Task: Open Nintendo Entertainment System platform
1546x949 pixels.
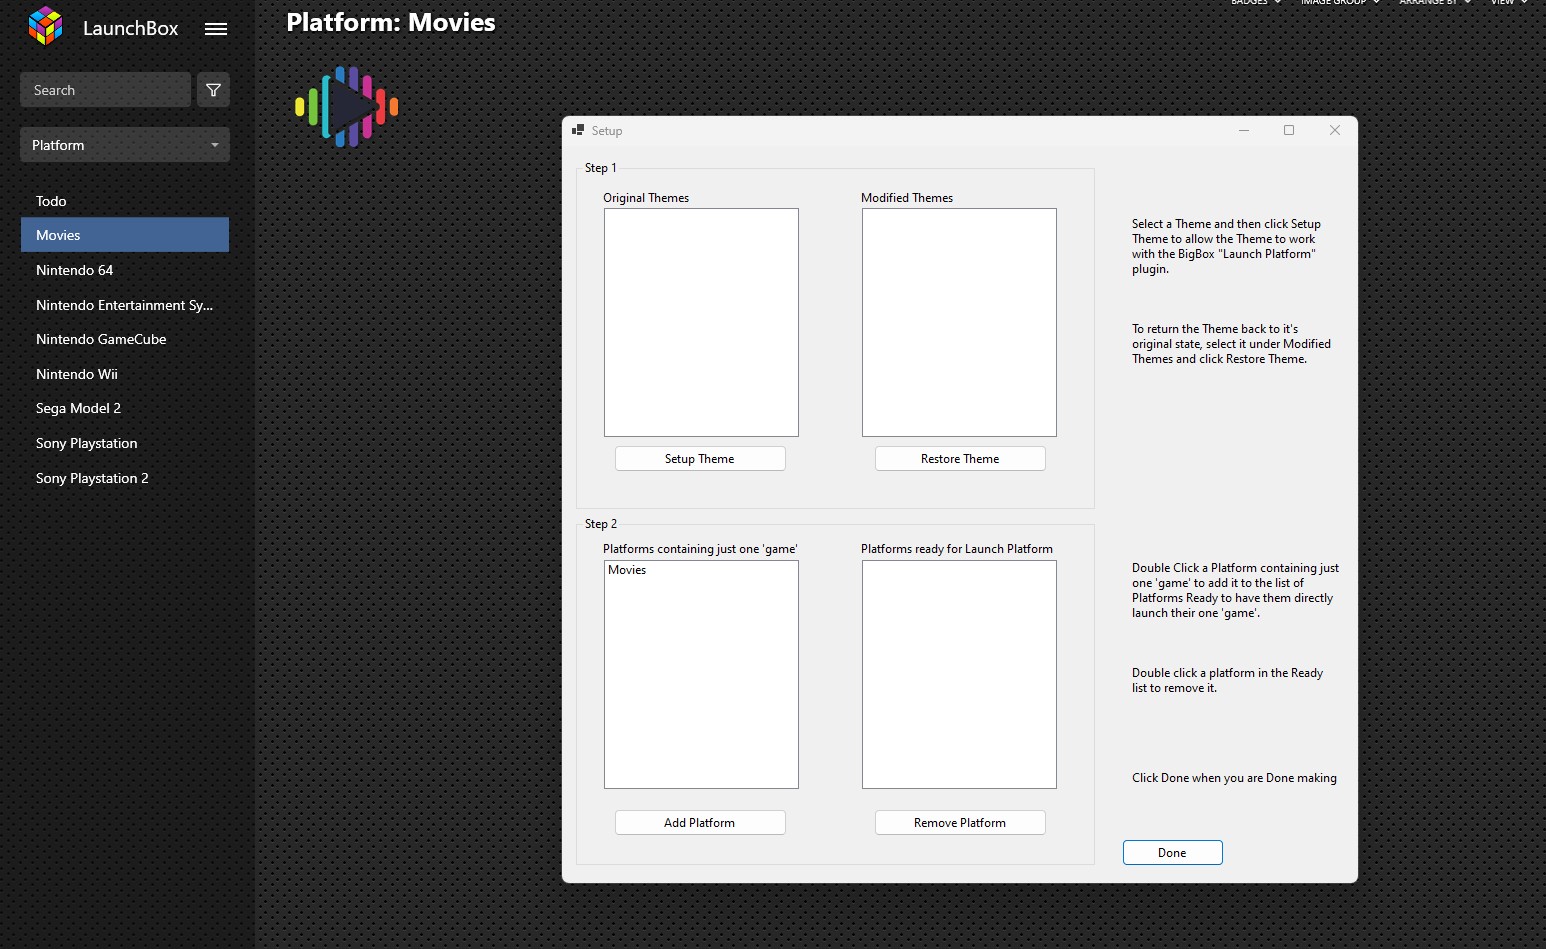Action: click(x=125, y=305)
